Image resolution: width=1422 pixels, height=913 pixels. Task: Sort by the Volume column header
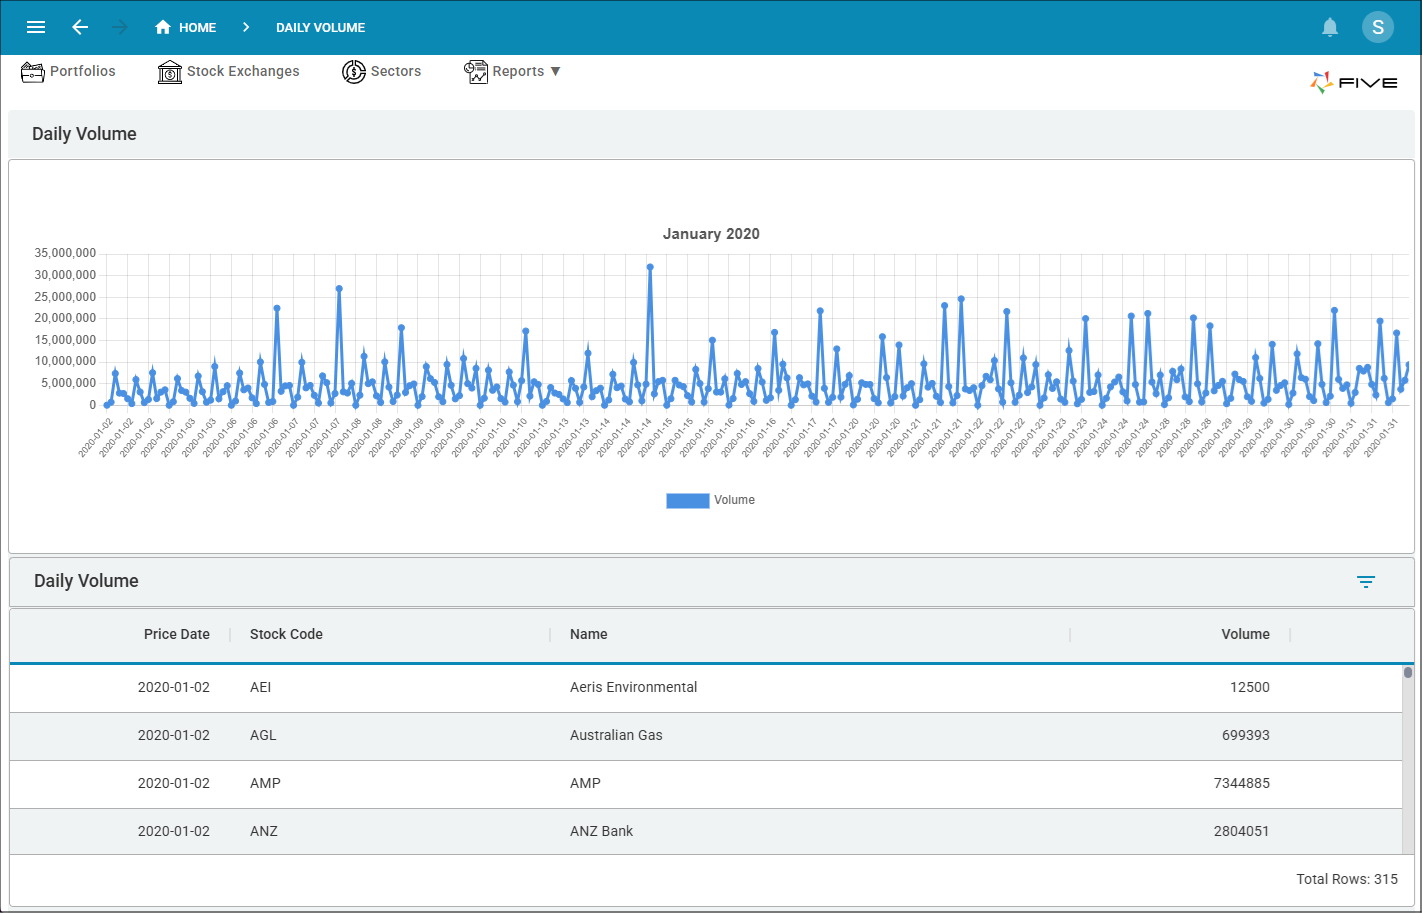[x=1245, y=634]
